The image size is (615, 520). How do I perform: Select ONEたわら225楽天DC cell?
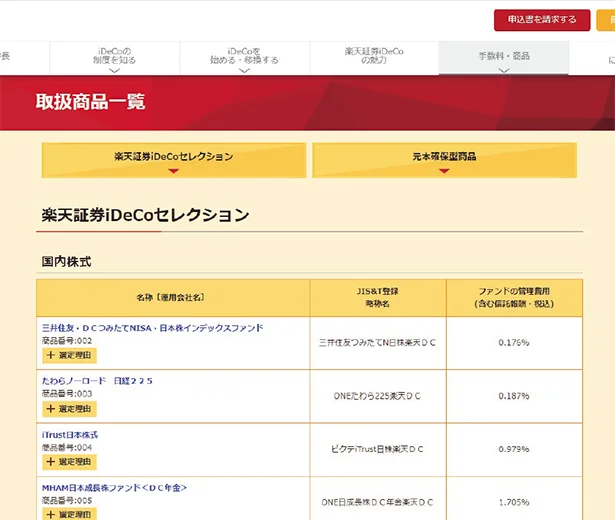coord(378,396)
